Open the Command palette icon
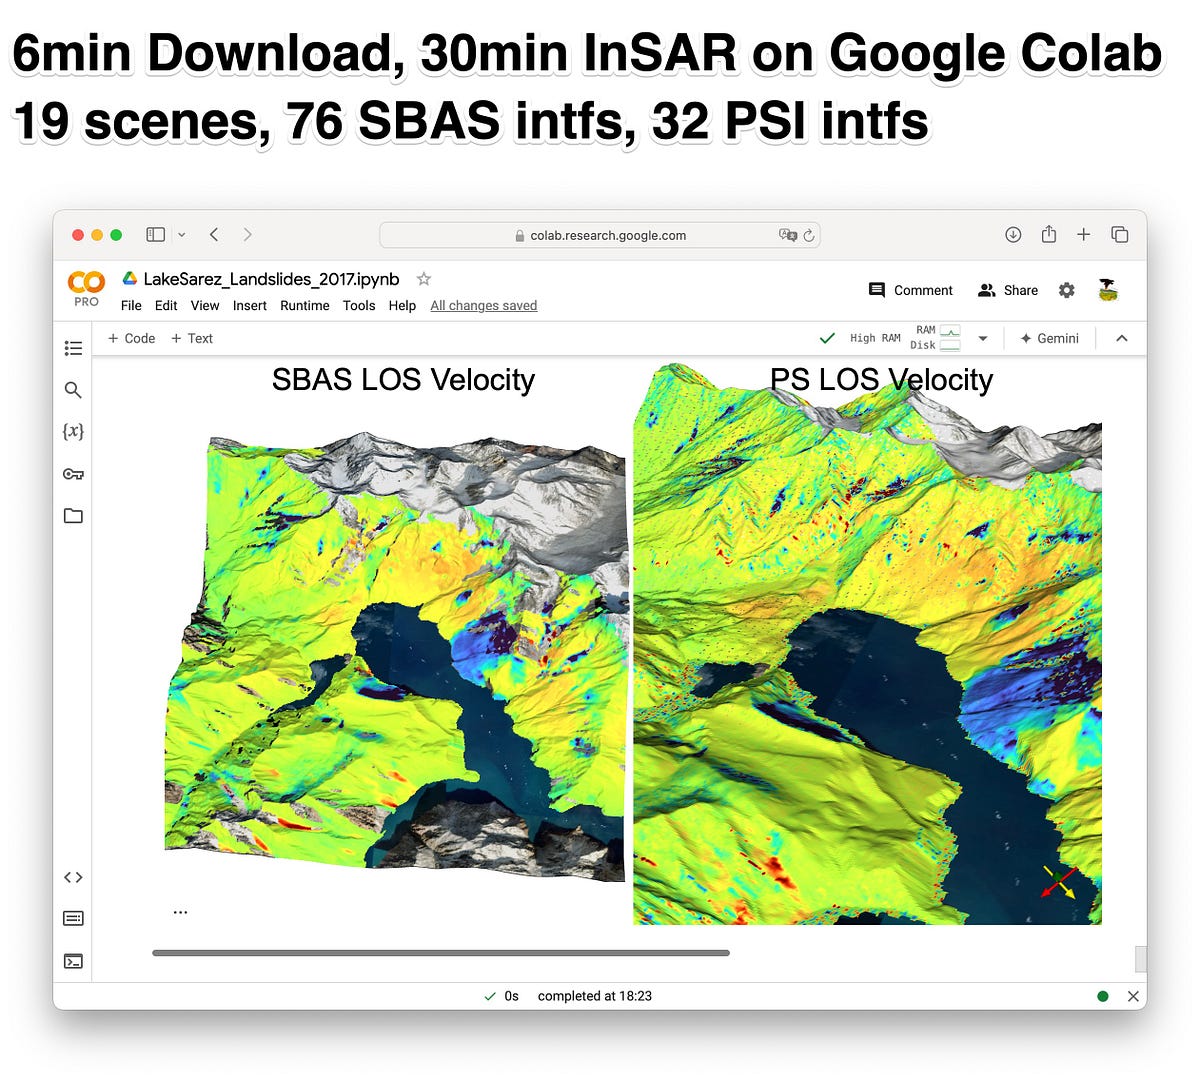 [x=73, y=918]
